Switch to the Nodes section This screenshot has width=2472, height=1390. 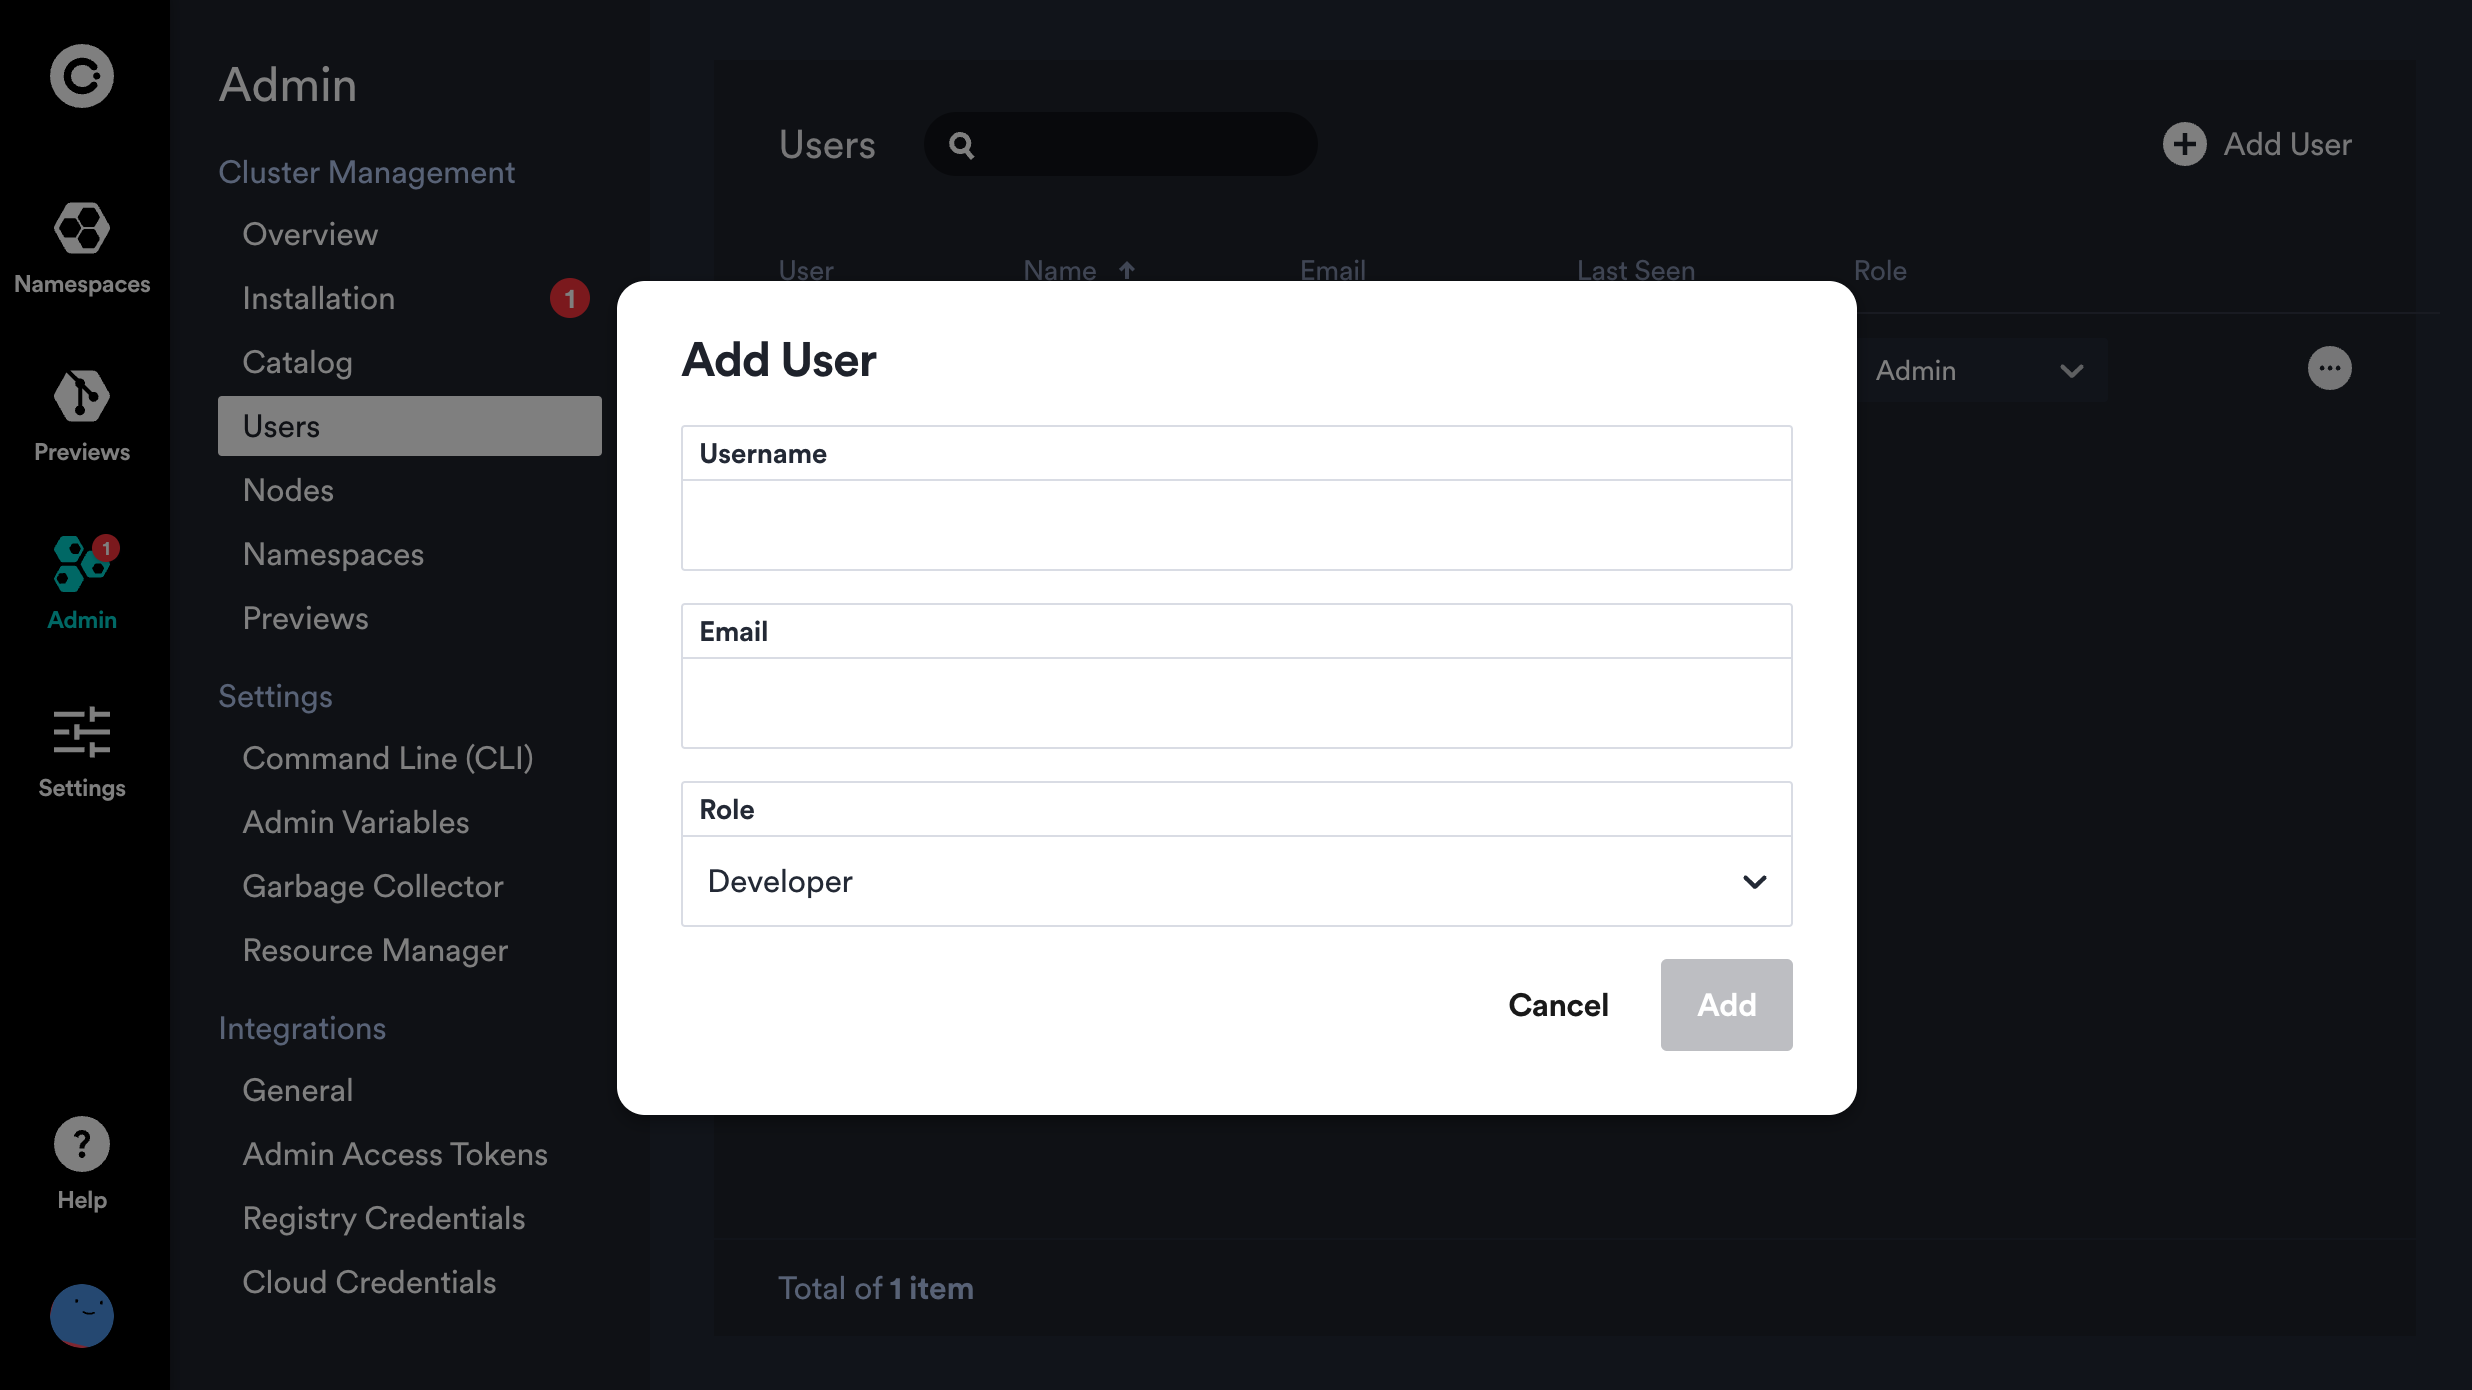pos(288,490)
